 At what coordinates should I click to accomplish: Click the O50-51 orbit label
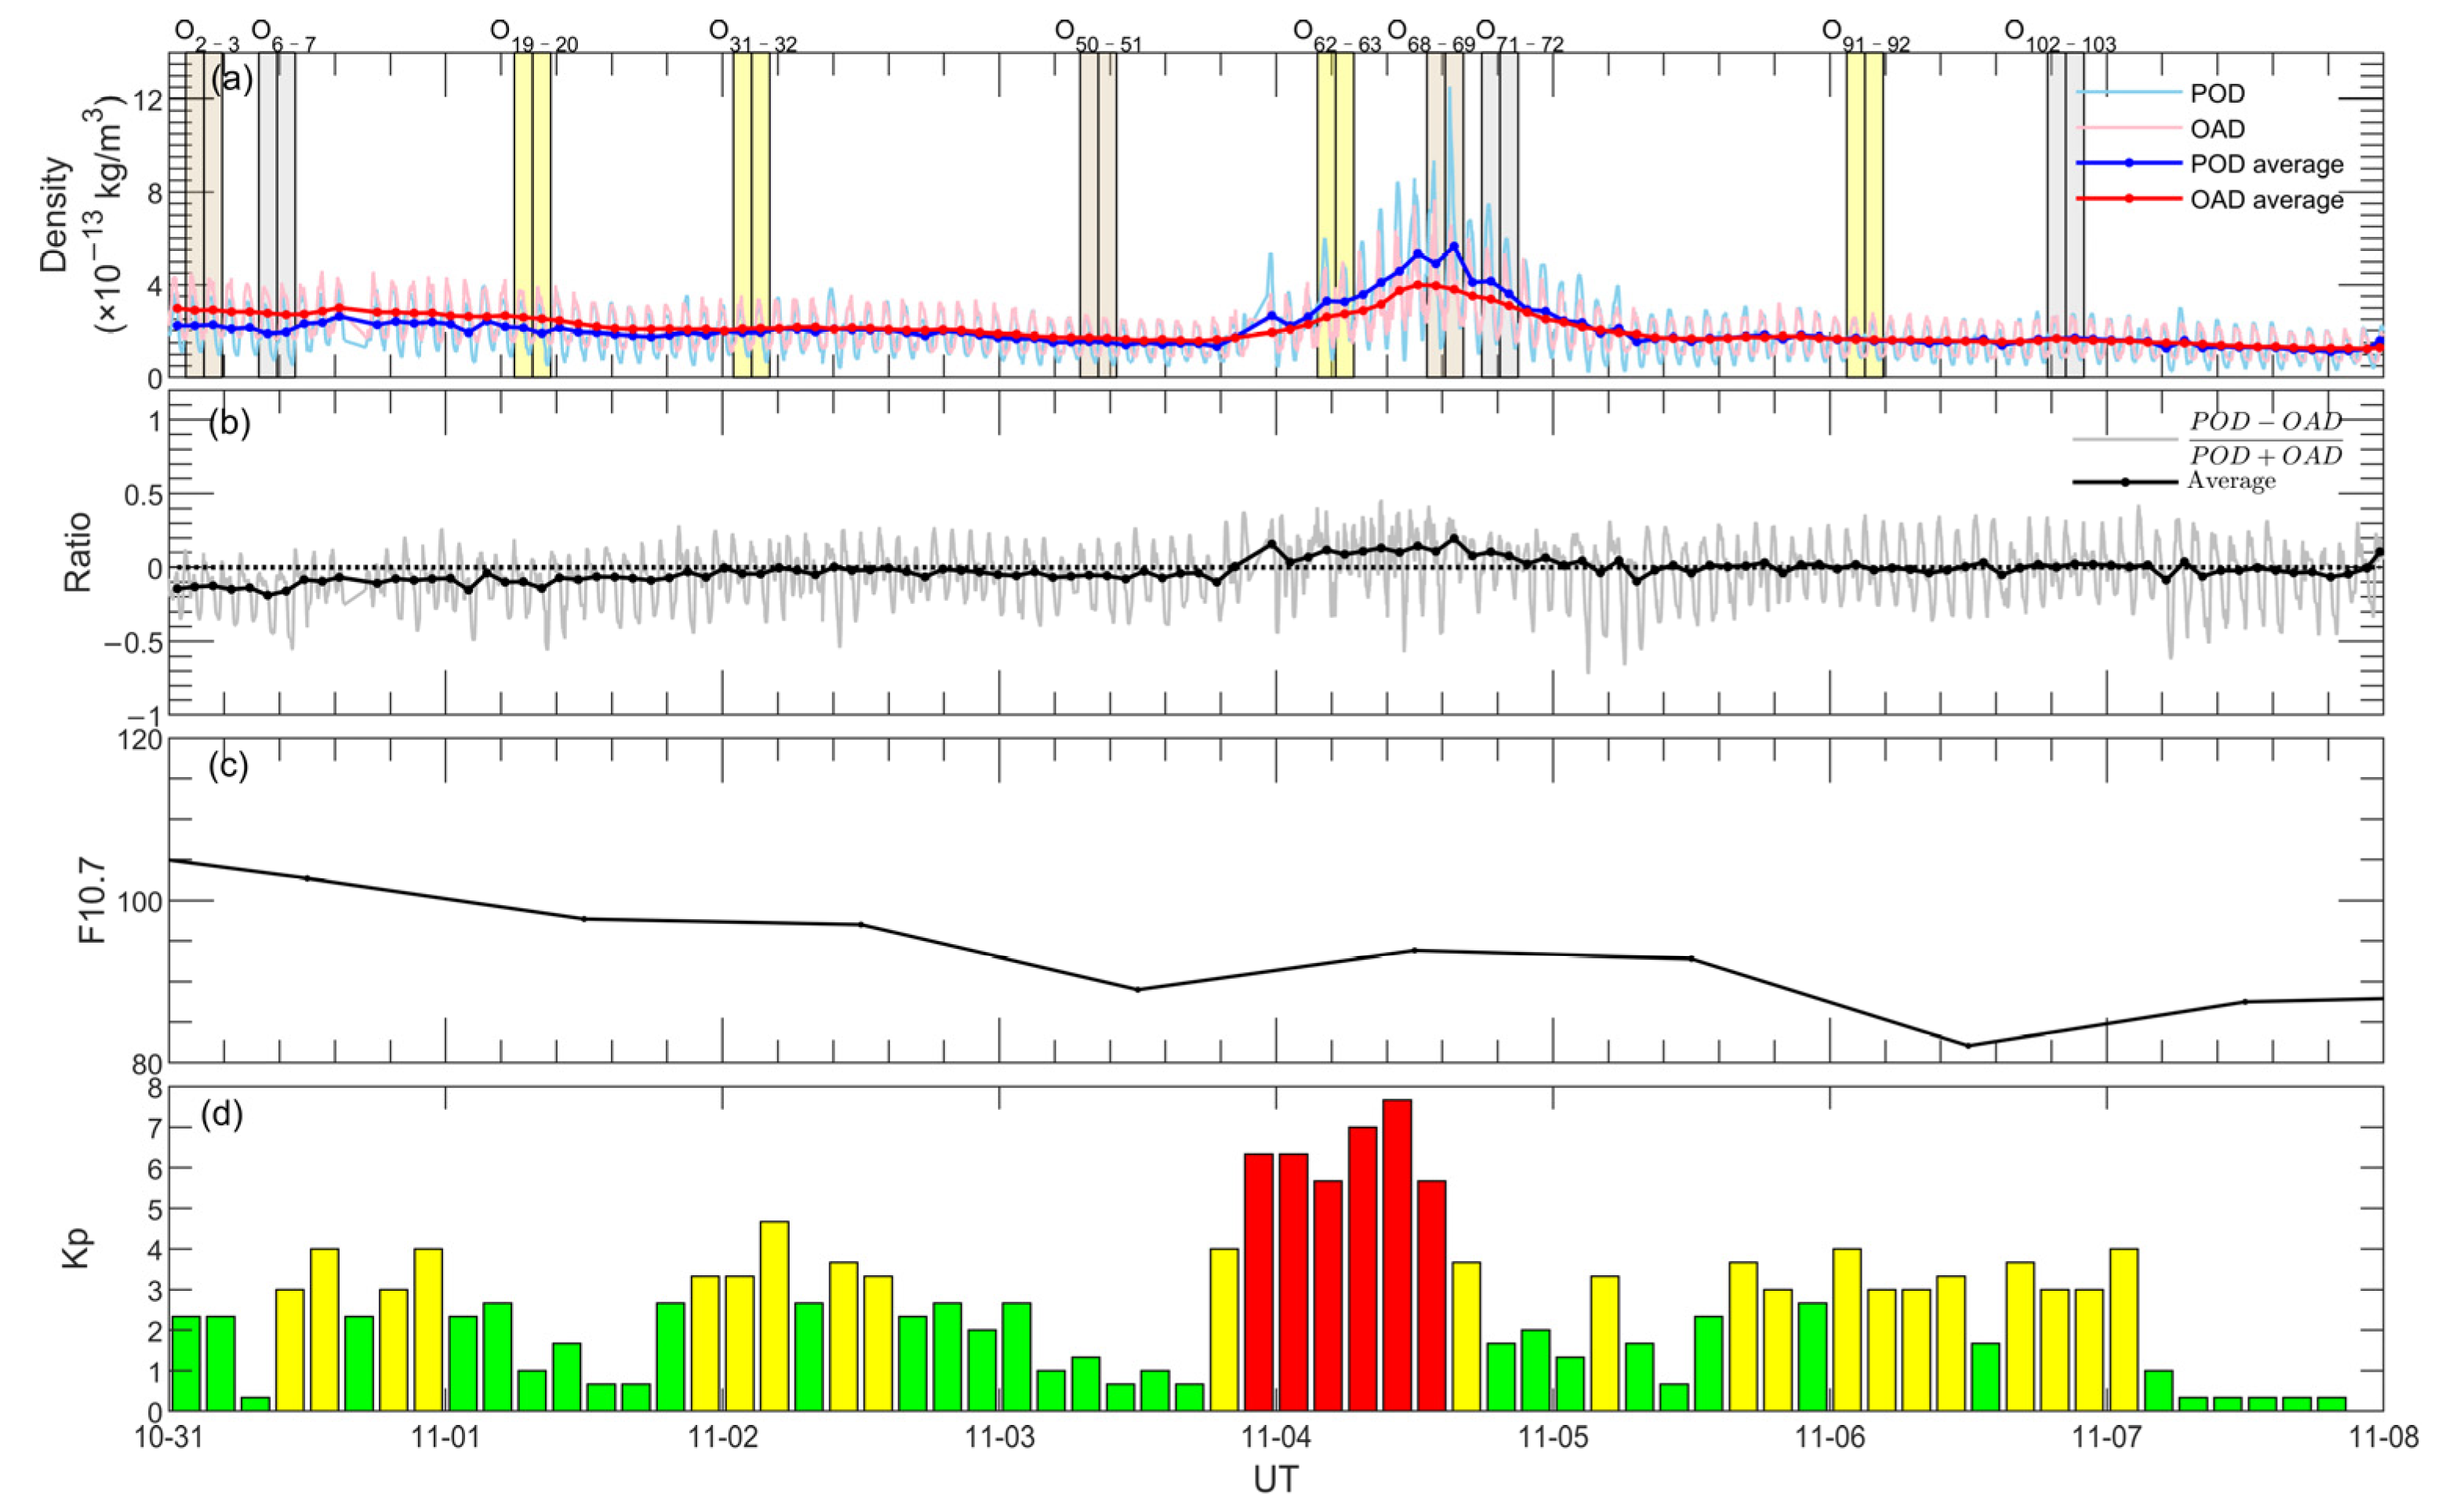click(x=1098, y=36)
